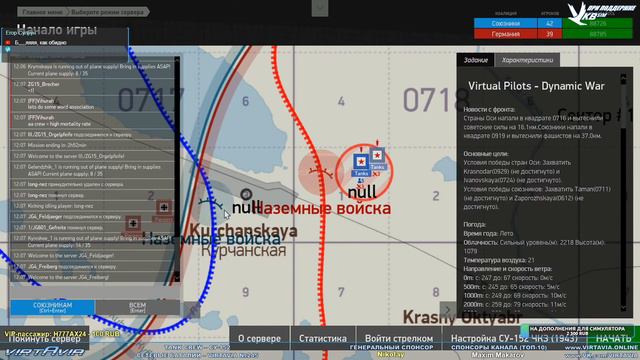Click the German airfield cross icon near sector 2
Image resolution: width=640 pixels, height=360 pixels.
tap(164, 207)
